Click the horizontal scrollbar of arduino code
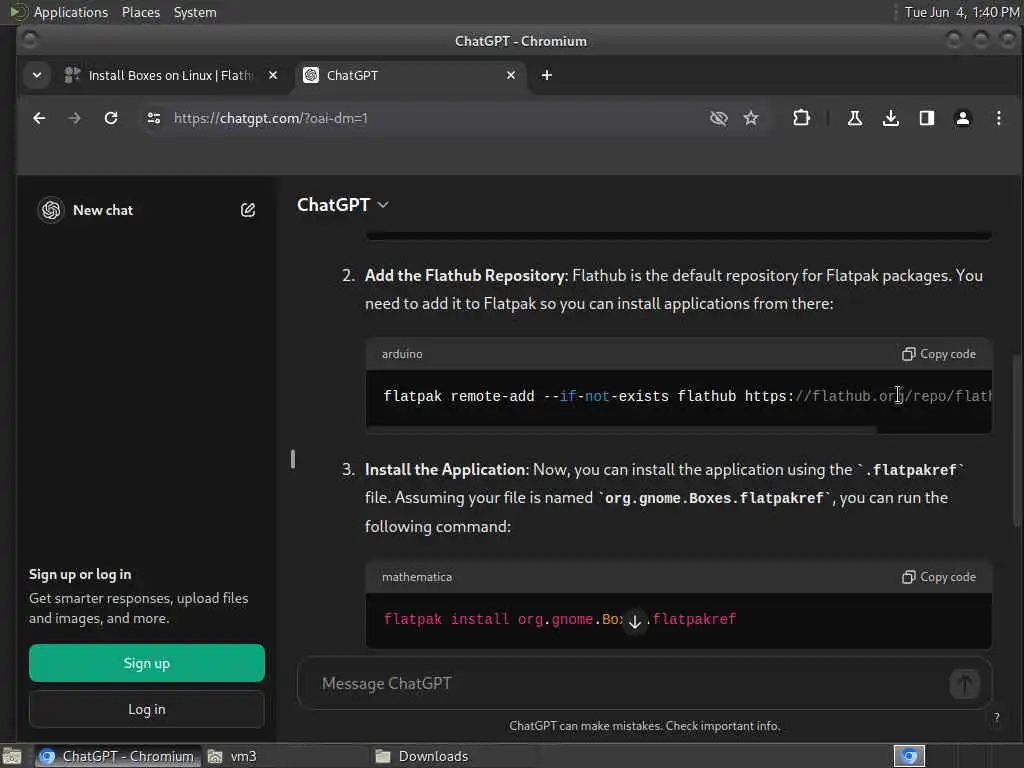Screen dimensions: 1024x768 pos(622,430)
